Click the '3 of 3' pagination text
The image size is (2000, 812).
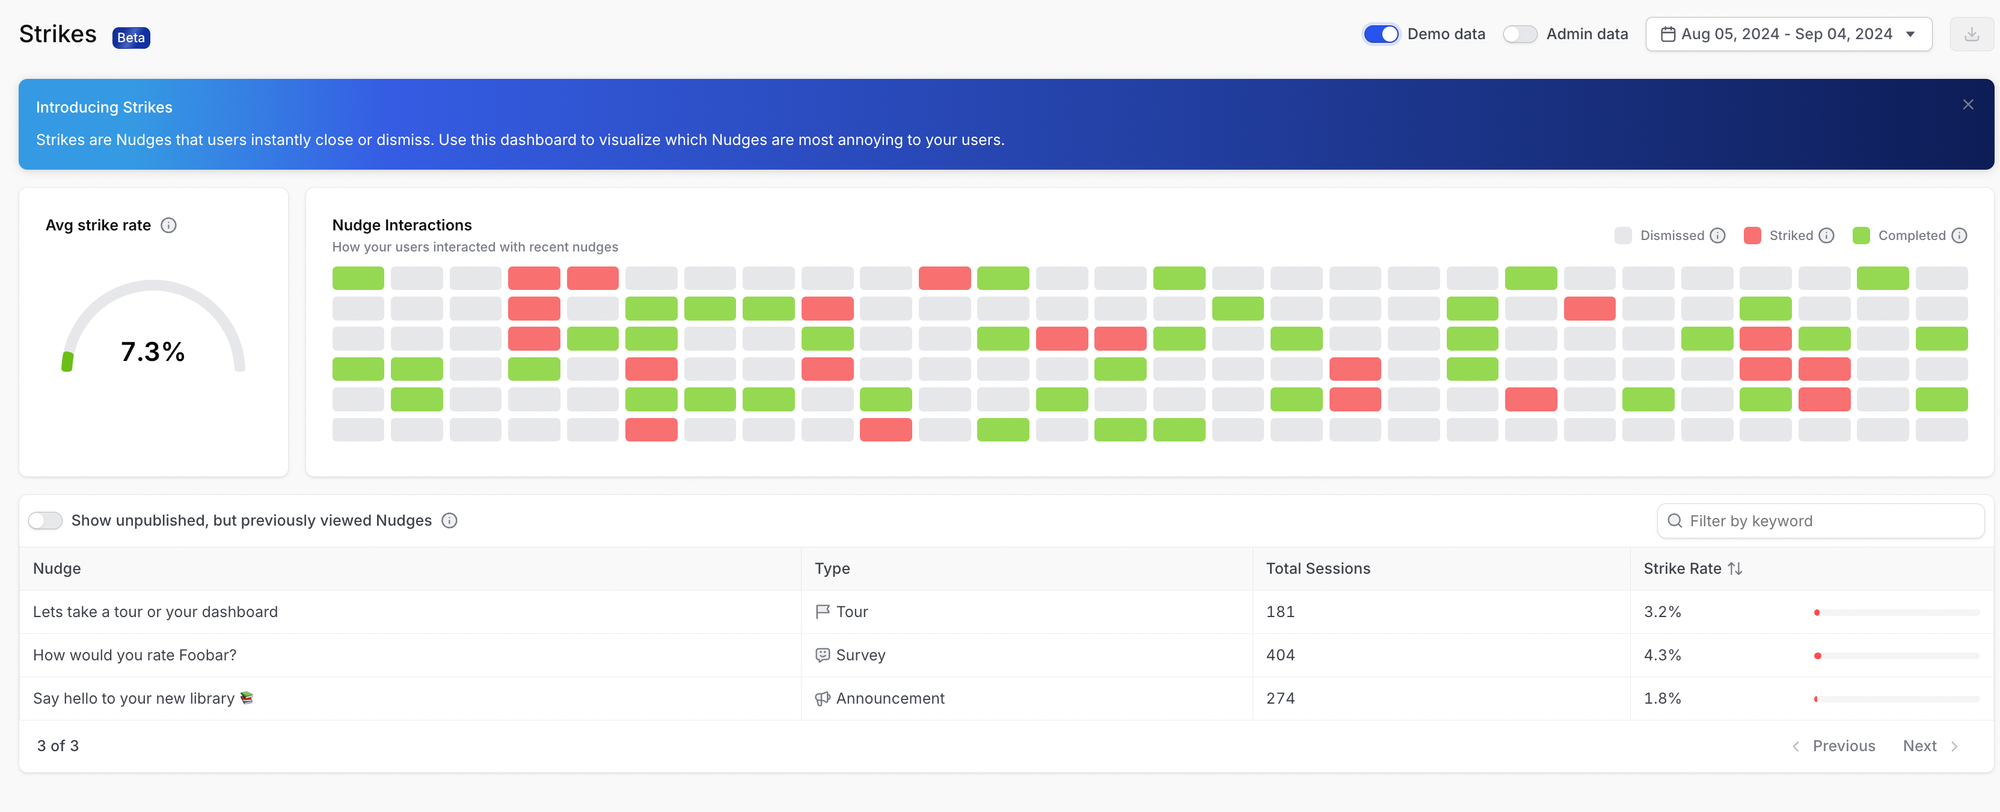click(58, 746)
